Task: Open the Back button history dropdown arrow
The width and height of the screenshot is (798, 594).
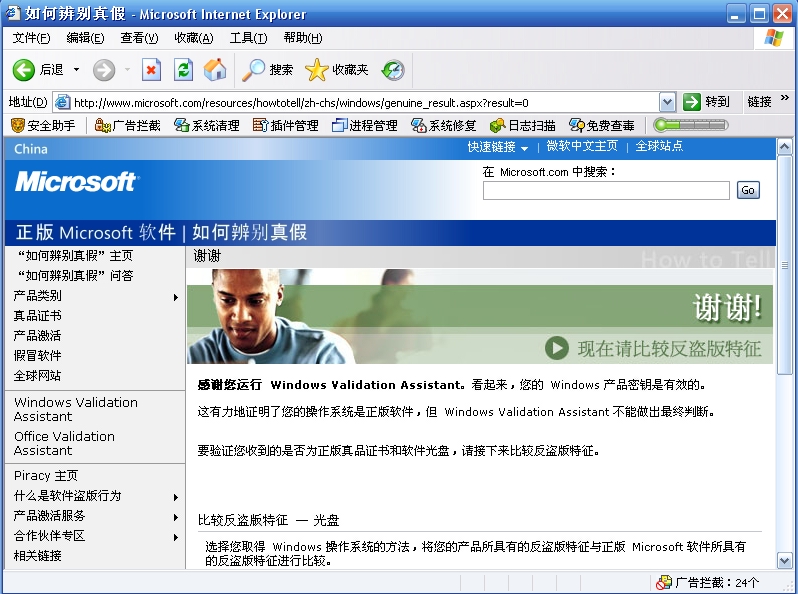Action: (76, 70)
